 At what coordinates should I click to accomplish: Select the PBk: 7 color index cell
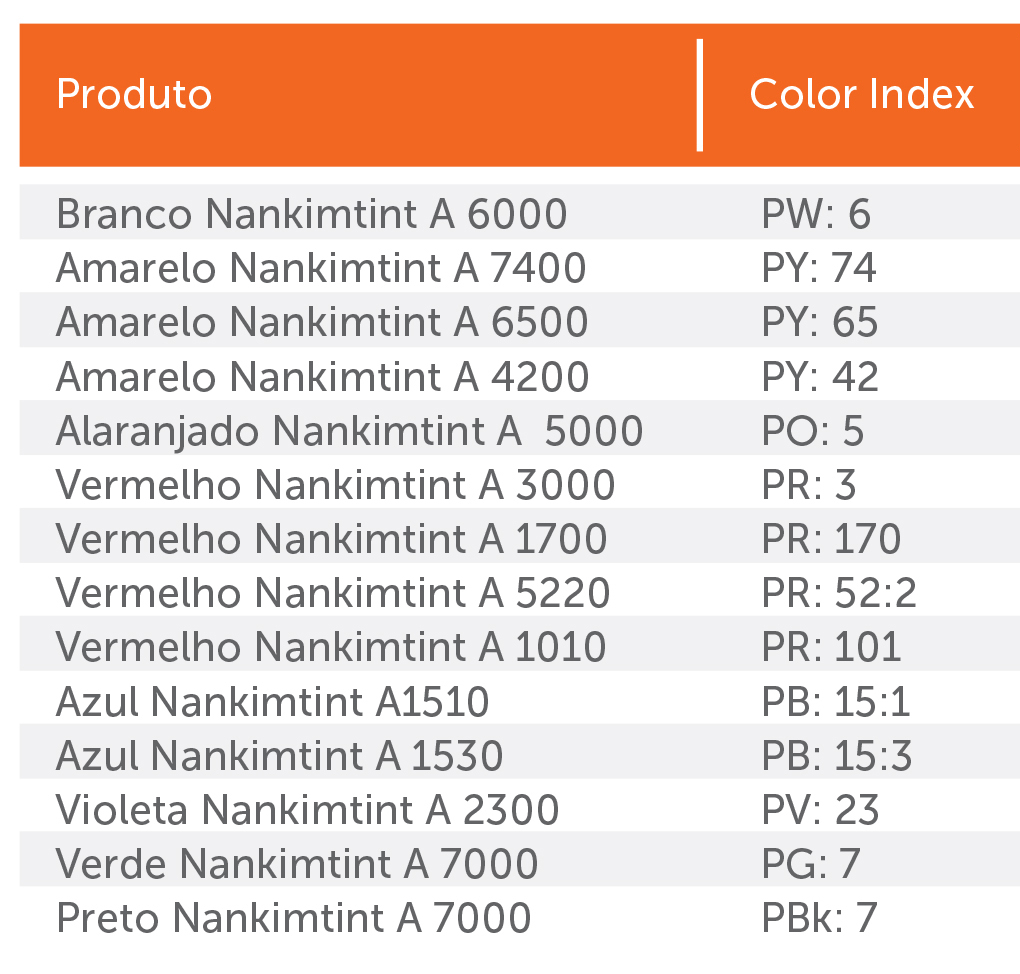(819, 918)
